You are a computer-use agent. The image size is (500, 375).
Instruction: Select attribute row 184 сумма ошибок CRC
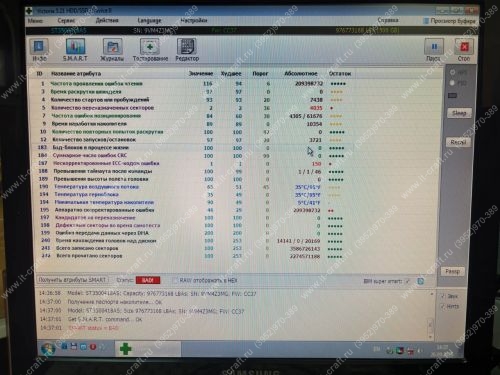[x=195, y=156]
